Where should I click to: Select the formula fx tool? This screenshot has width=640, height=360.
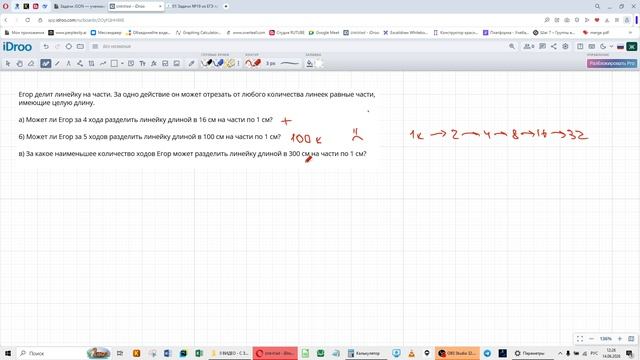[154, 63]
